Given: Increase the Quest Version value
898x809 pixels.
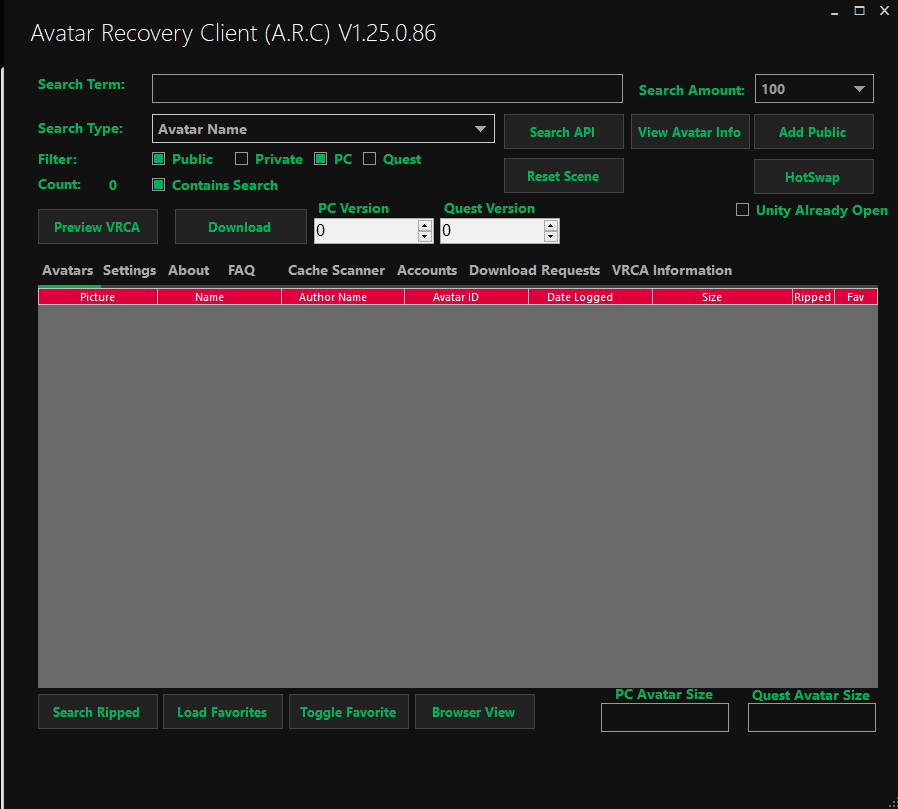Looking at the screenshot, I should 551,225.
